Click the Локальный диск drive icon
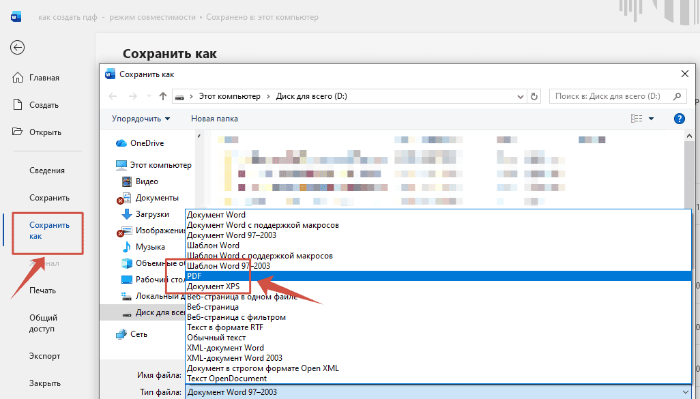The image size is (700, 399). click(126, 296)
